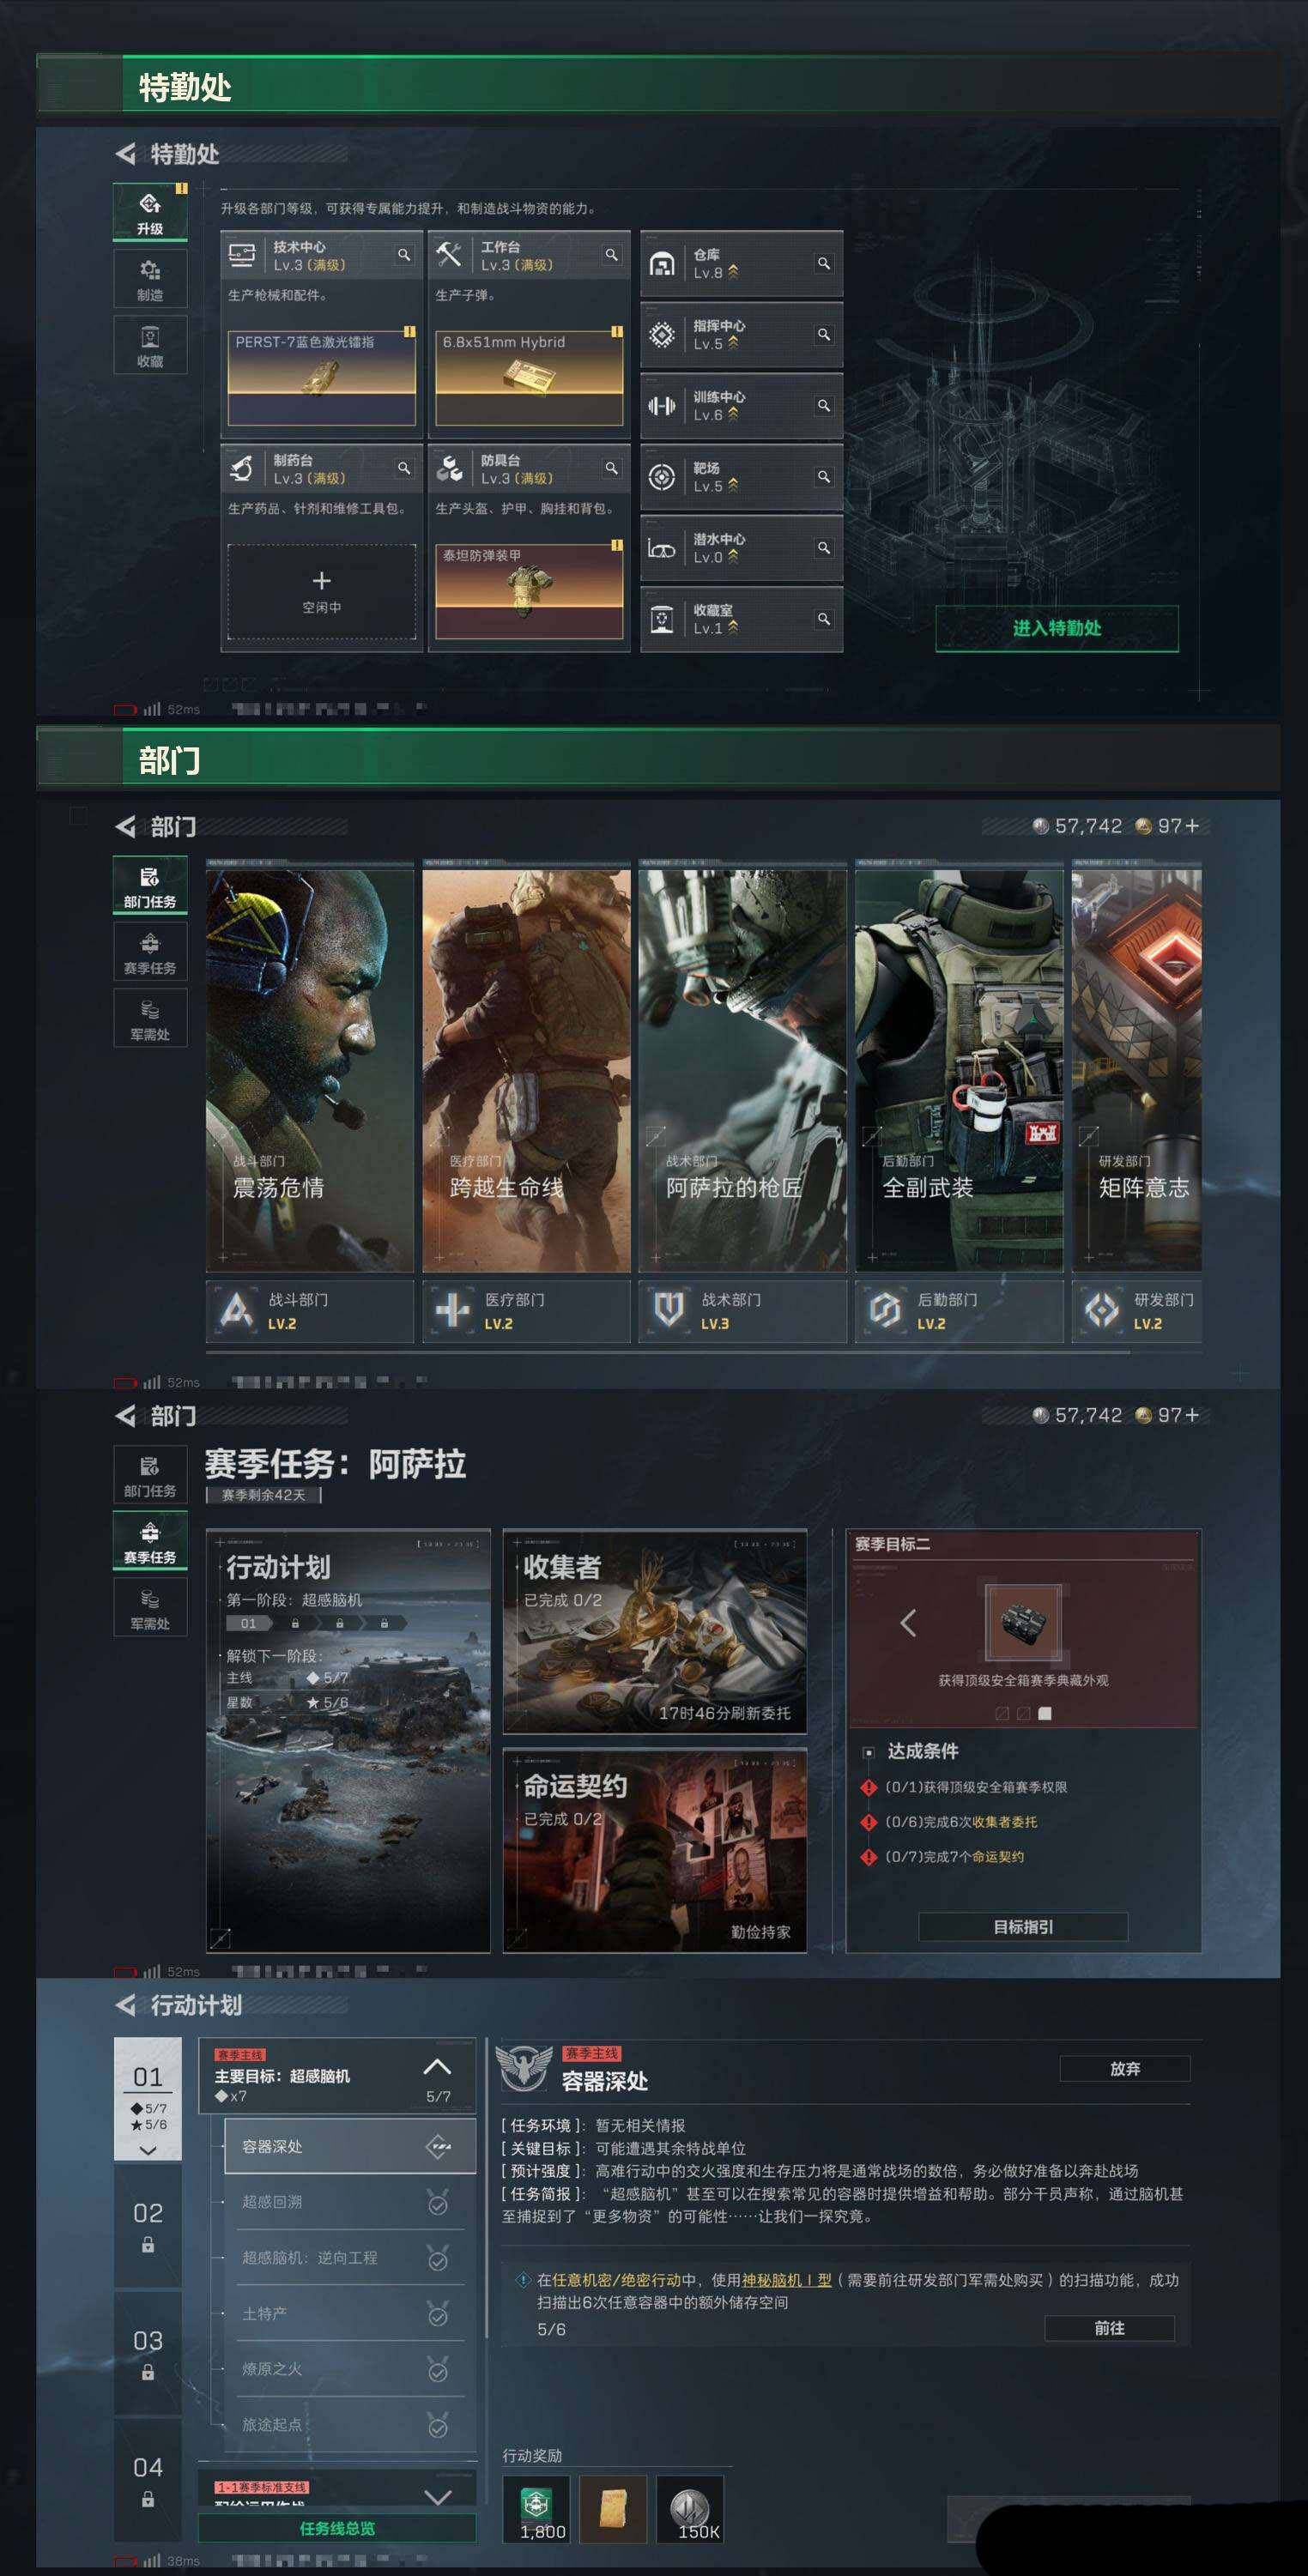Viewport: 1308px width, 2576px height.
Task: Select third page dot under 赛季目标二
Action: [1045, 1713]
